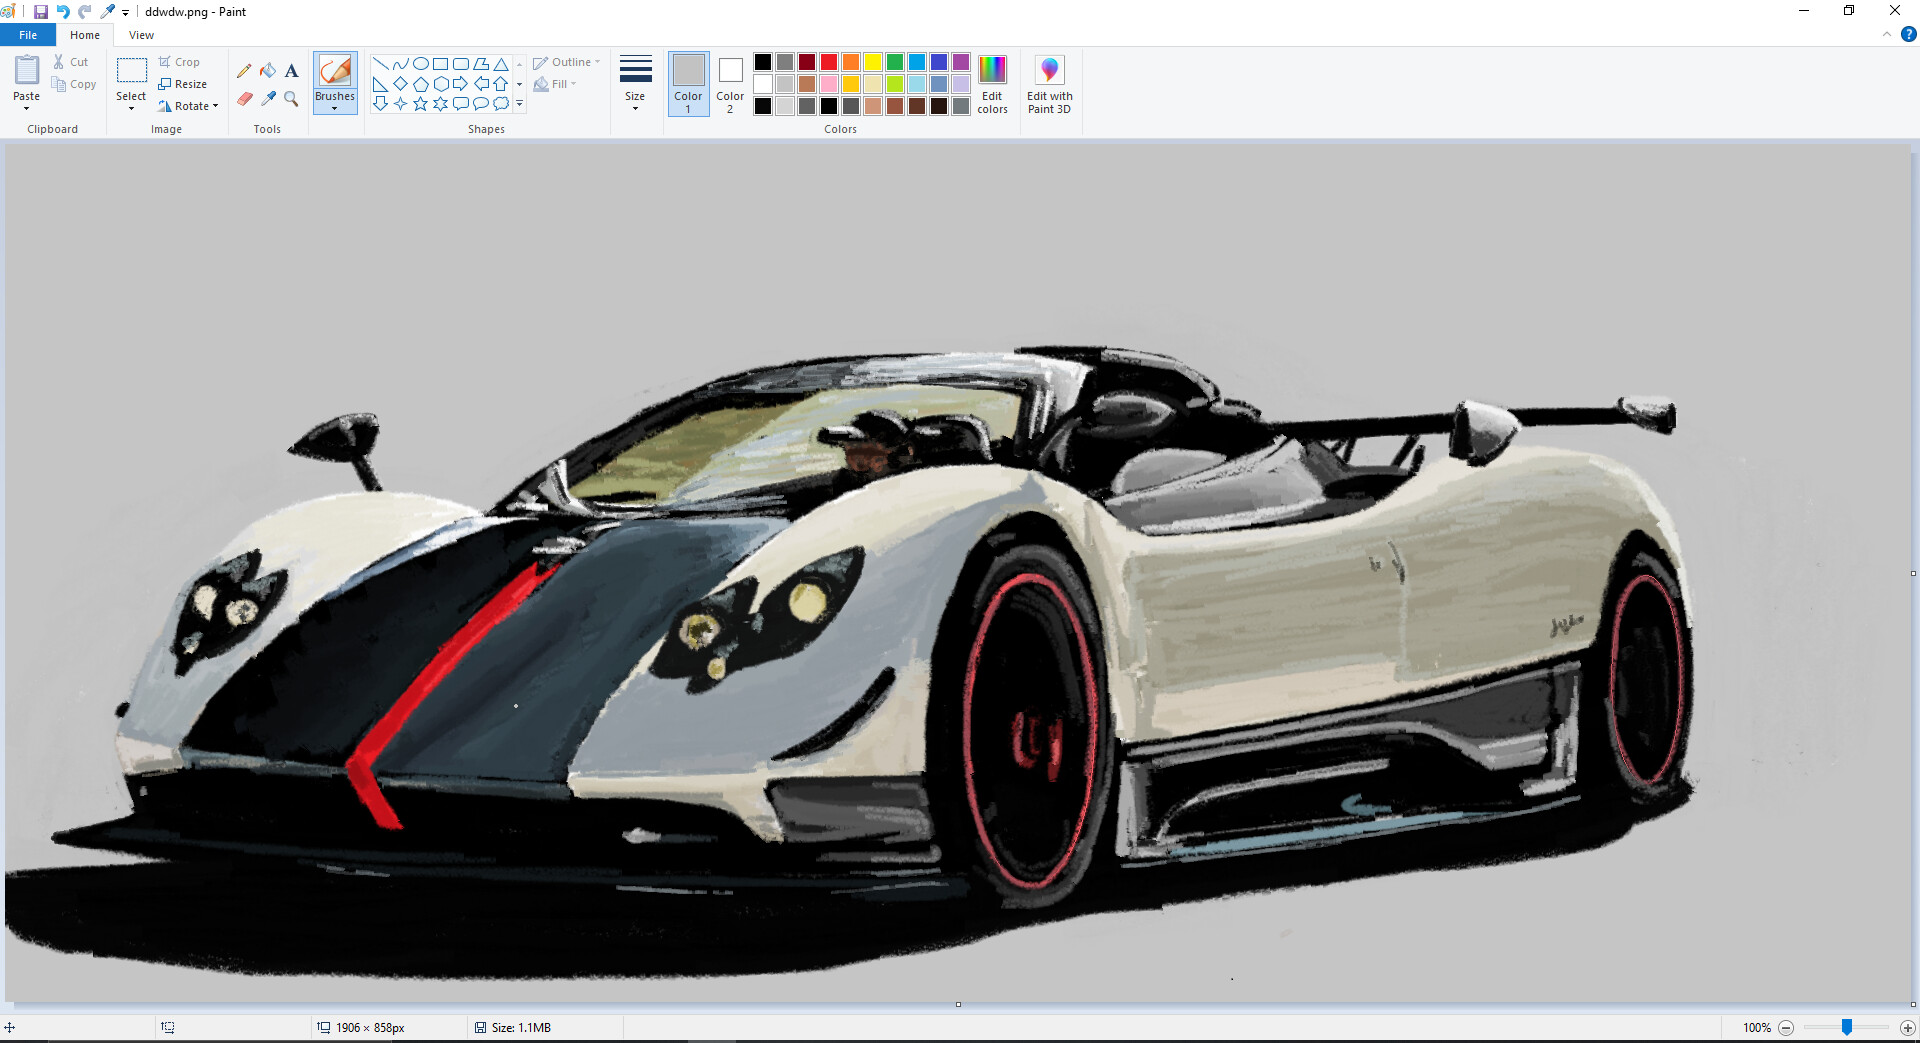This screenshot has width=1920, height=1043.
Task: Click the Undo arrow
Action: pos(63,11)
